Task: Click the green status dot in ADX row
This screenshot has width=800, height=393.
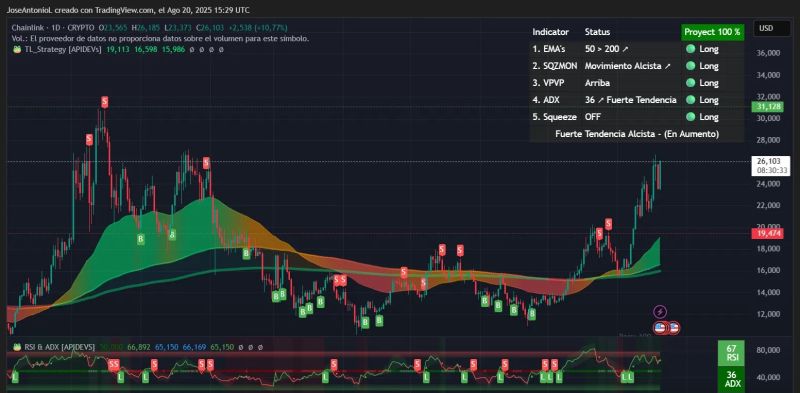Action: (x=690, y=100)
